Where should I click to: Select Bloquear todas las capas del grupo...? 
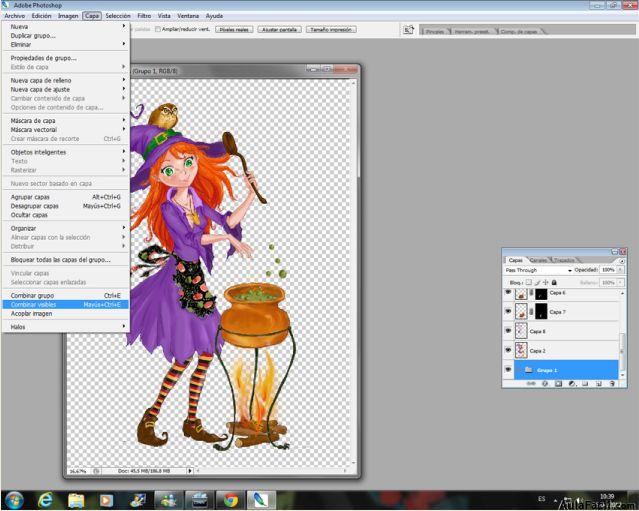click(x=65, y=260)
